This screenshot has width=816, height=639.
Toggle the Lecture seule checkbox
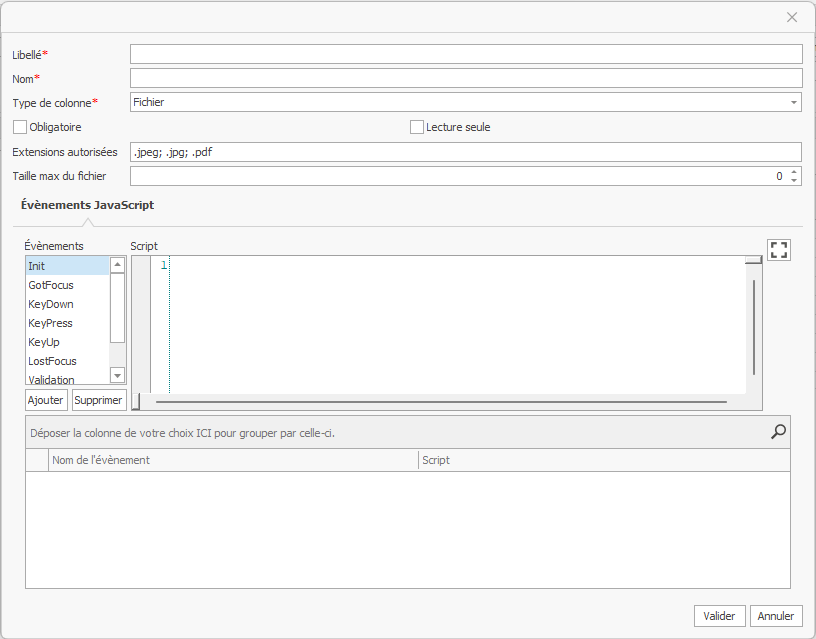tap(417, 127)
